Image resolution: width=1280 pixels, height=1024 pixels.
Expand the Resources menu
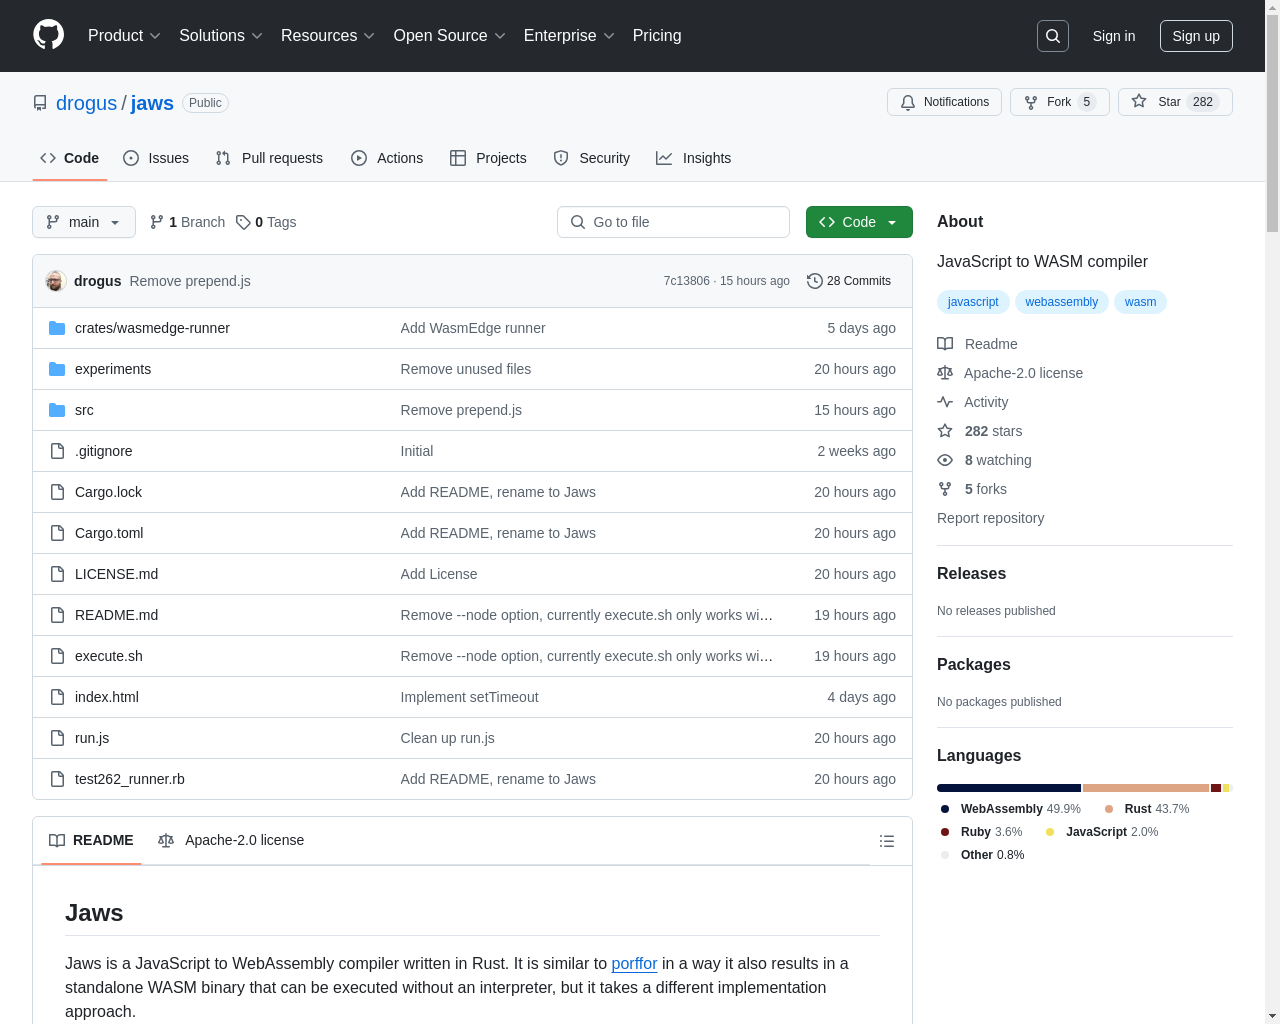click(x=328, y=36)
